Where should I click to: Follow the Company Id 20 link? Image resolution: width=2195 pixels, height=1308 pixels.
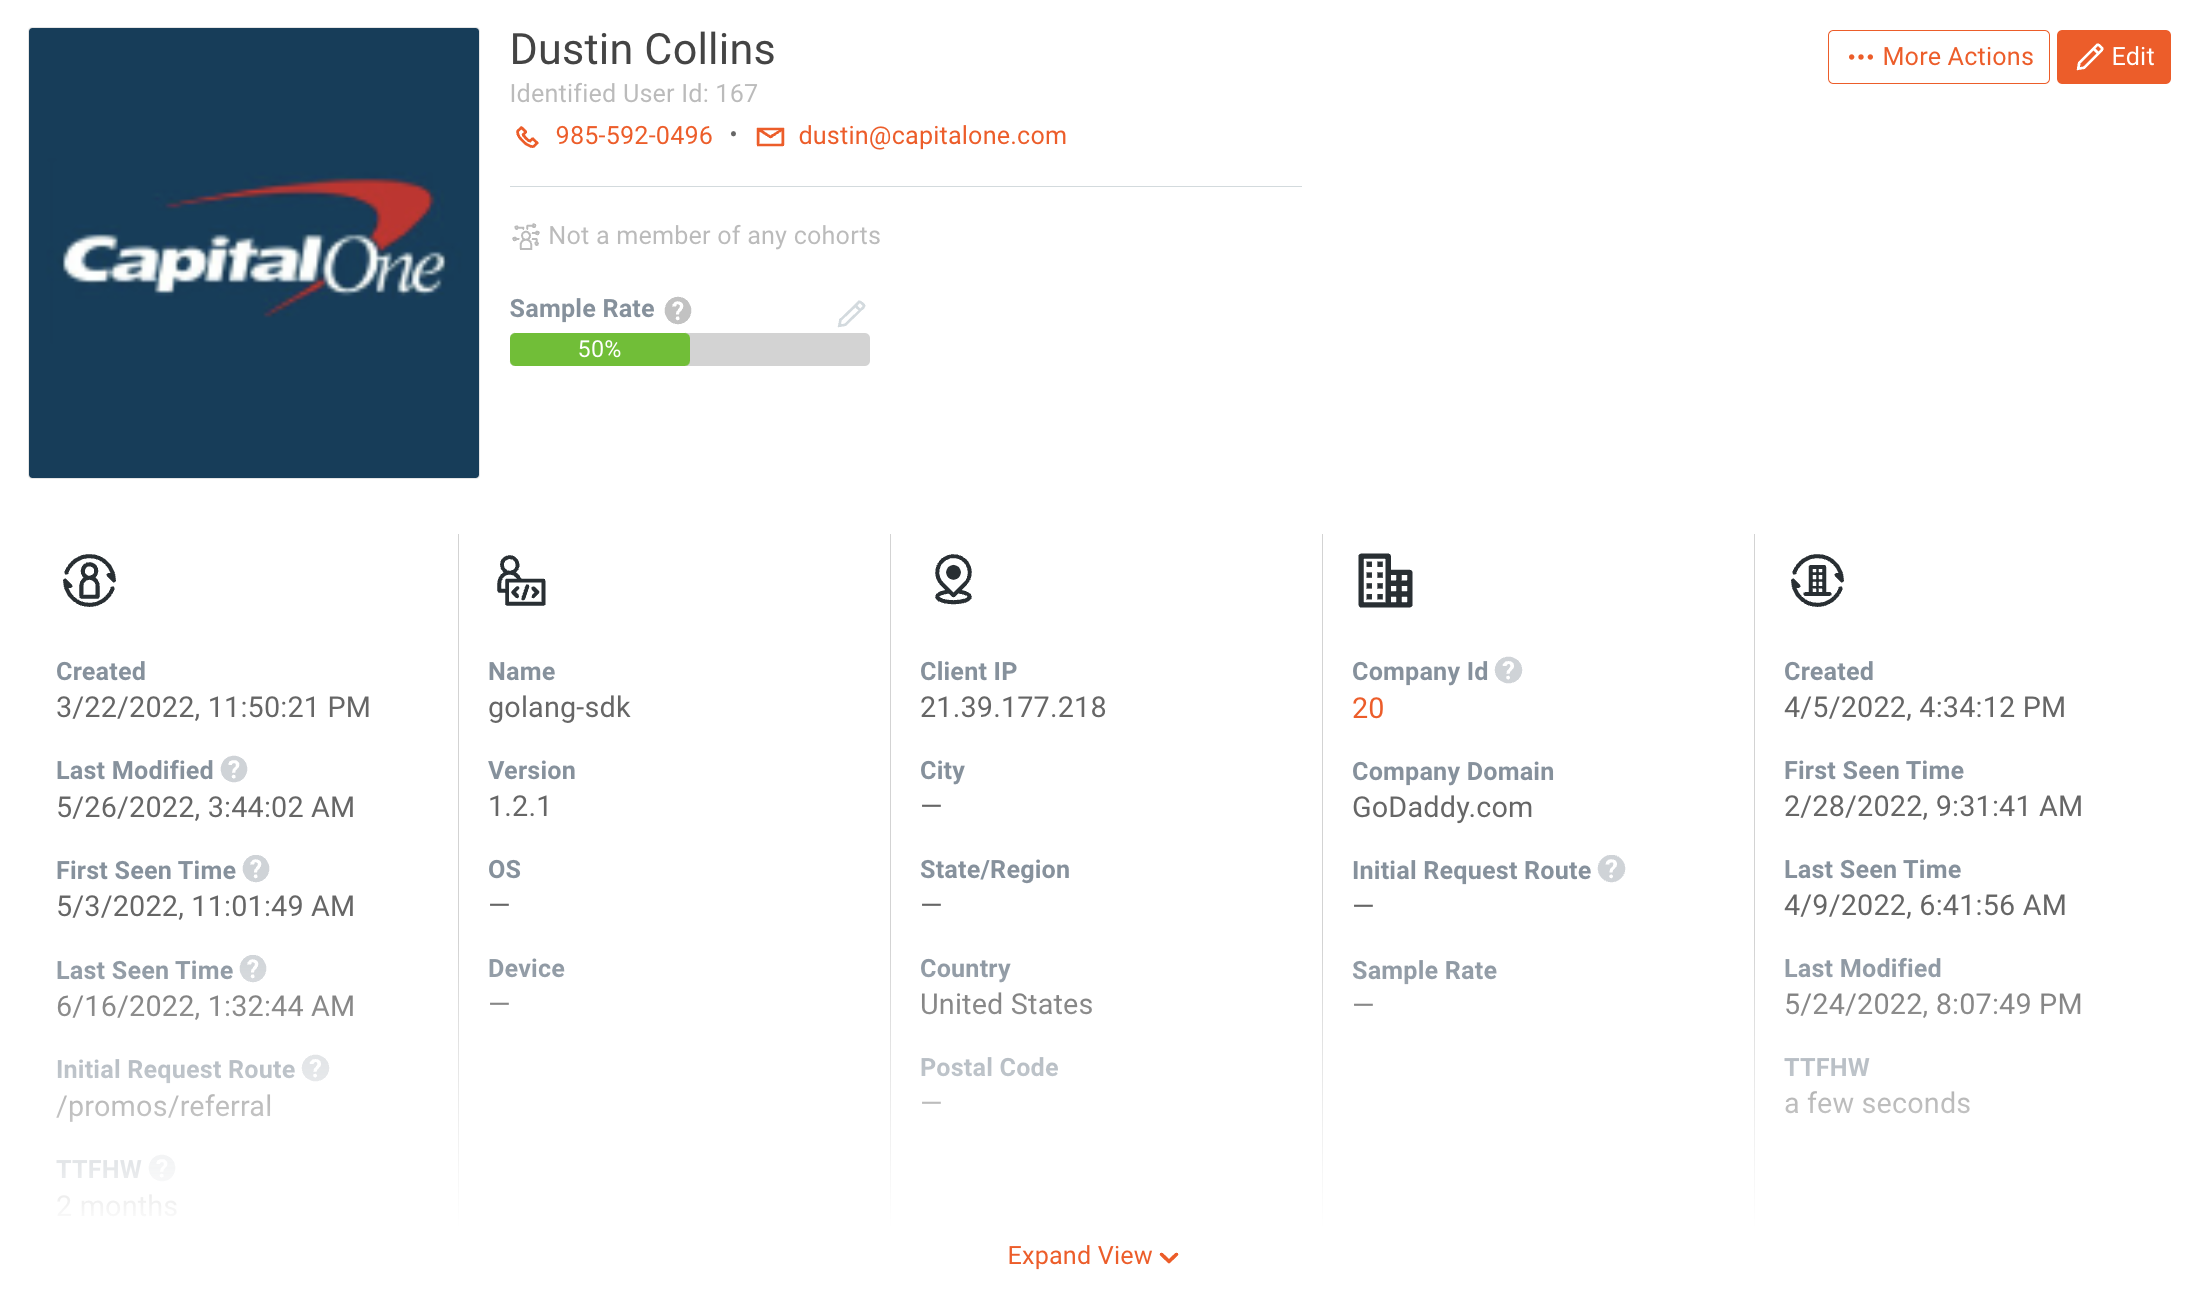coord(1366,708)
